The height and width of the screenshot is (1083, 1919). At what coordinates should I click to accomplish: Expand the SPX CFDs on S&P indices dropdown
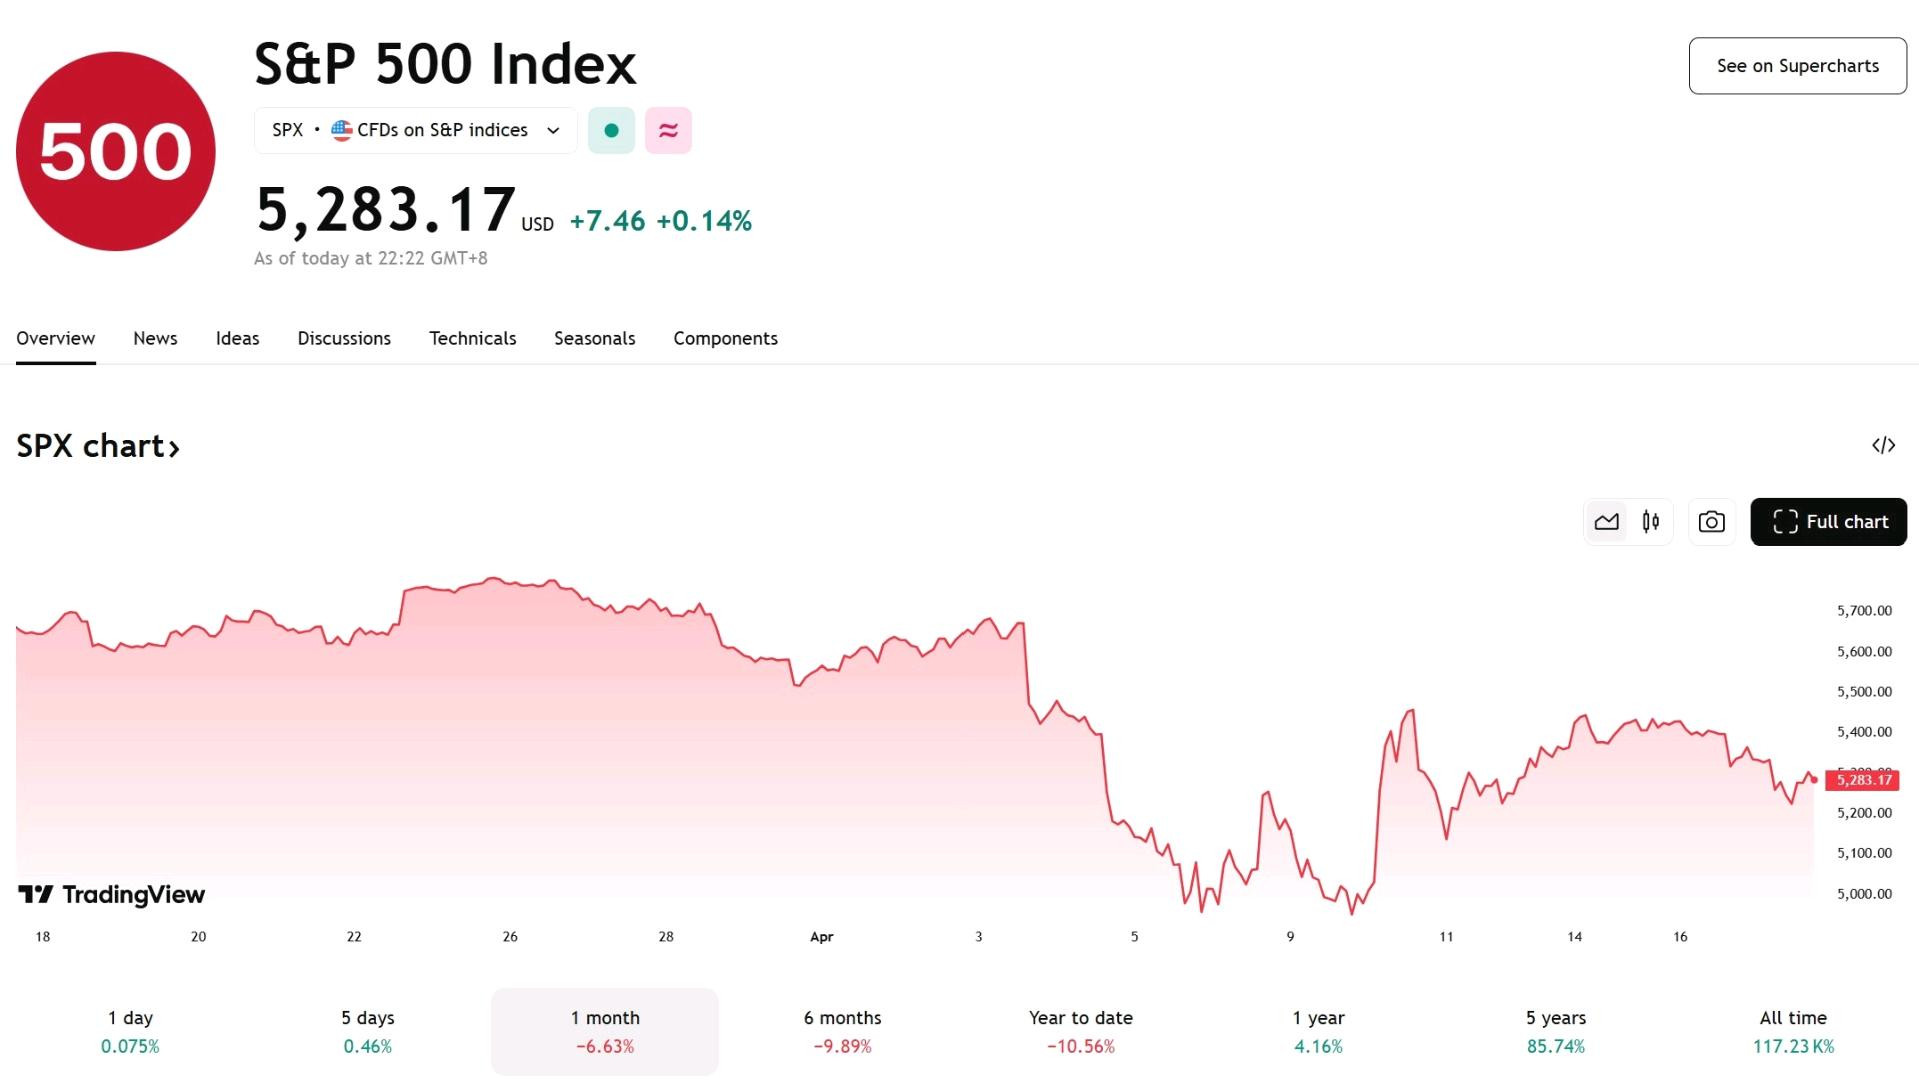pos(416,130)
